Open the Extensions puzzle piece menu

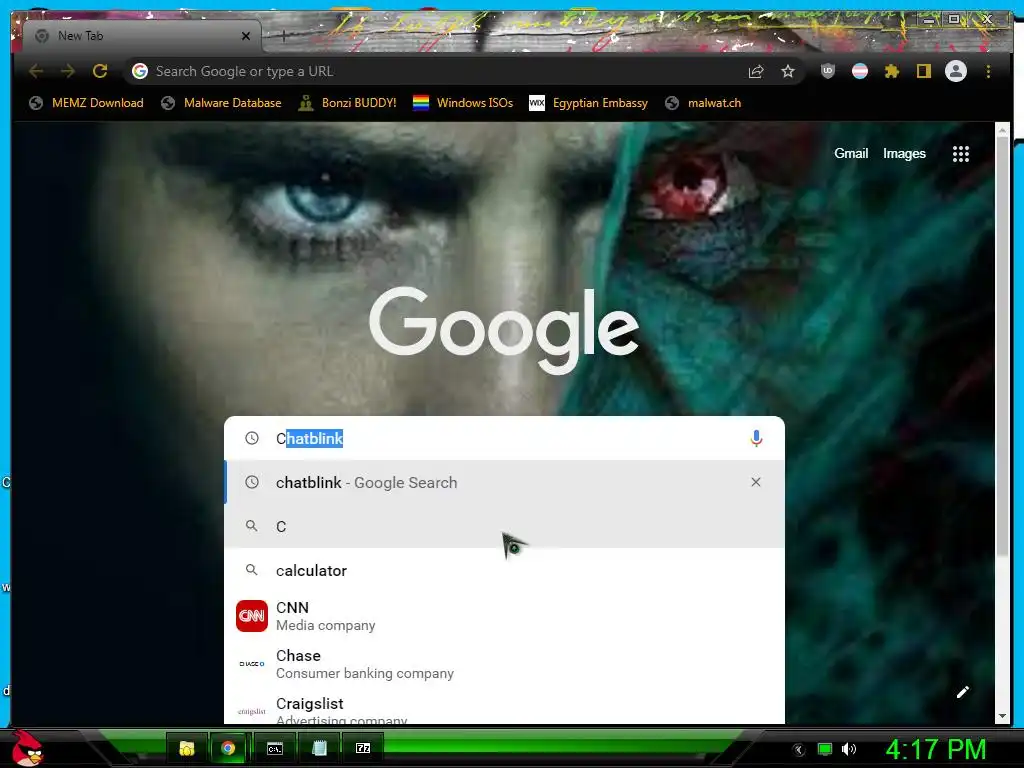892,71
